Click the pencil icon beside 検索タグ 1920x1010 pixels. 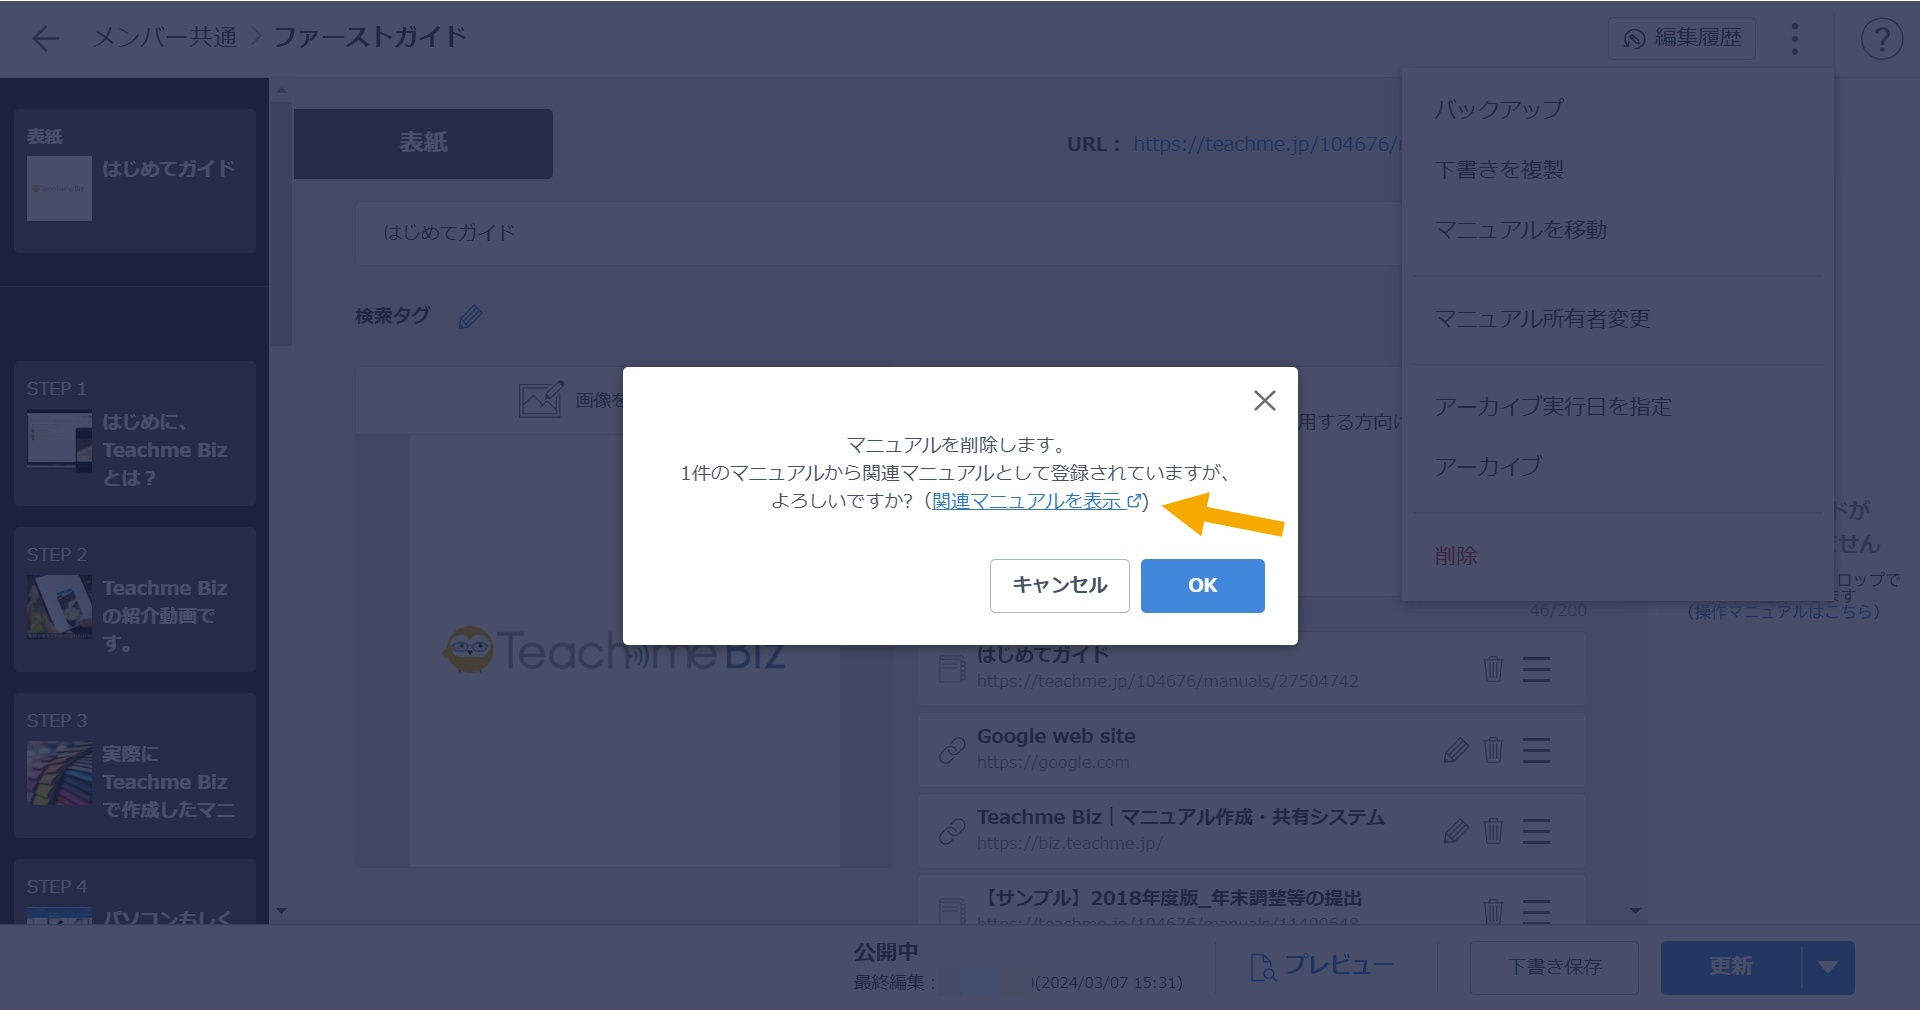pyautogui.click(x=470, y=317)
